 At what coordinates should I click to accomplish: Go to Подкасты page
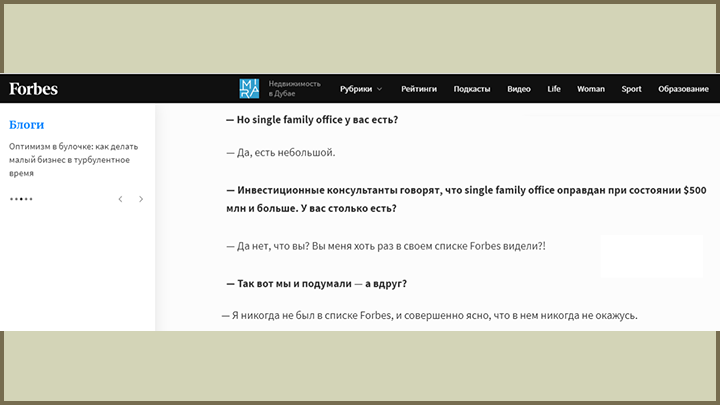(x=472, y=89)
